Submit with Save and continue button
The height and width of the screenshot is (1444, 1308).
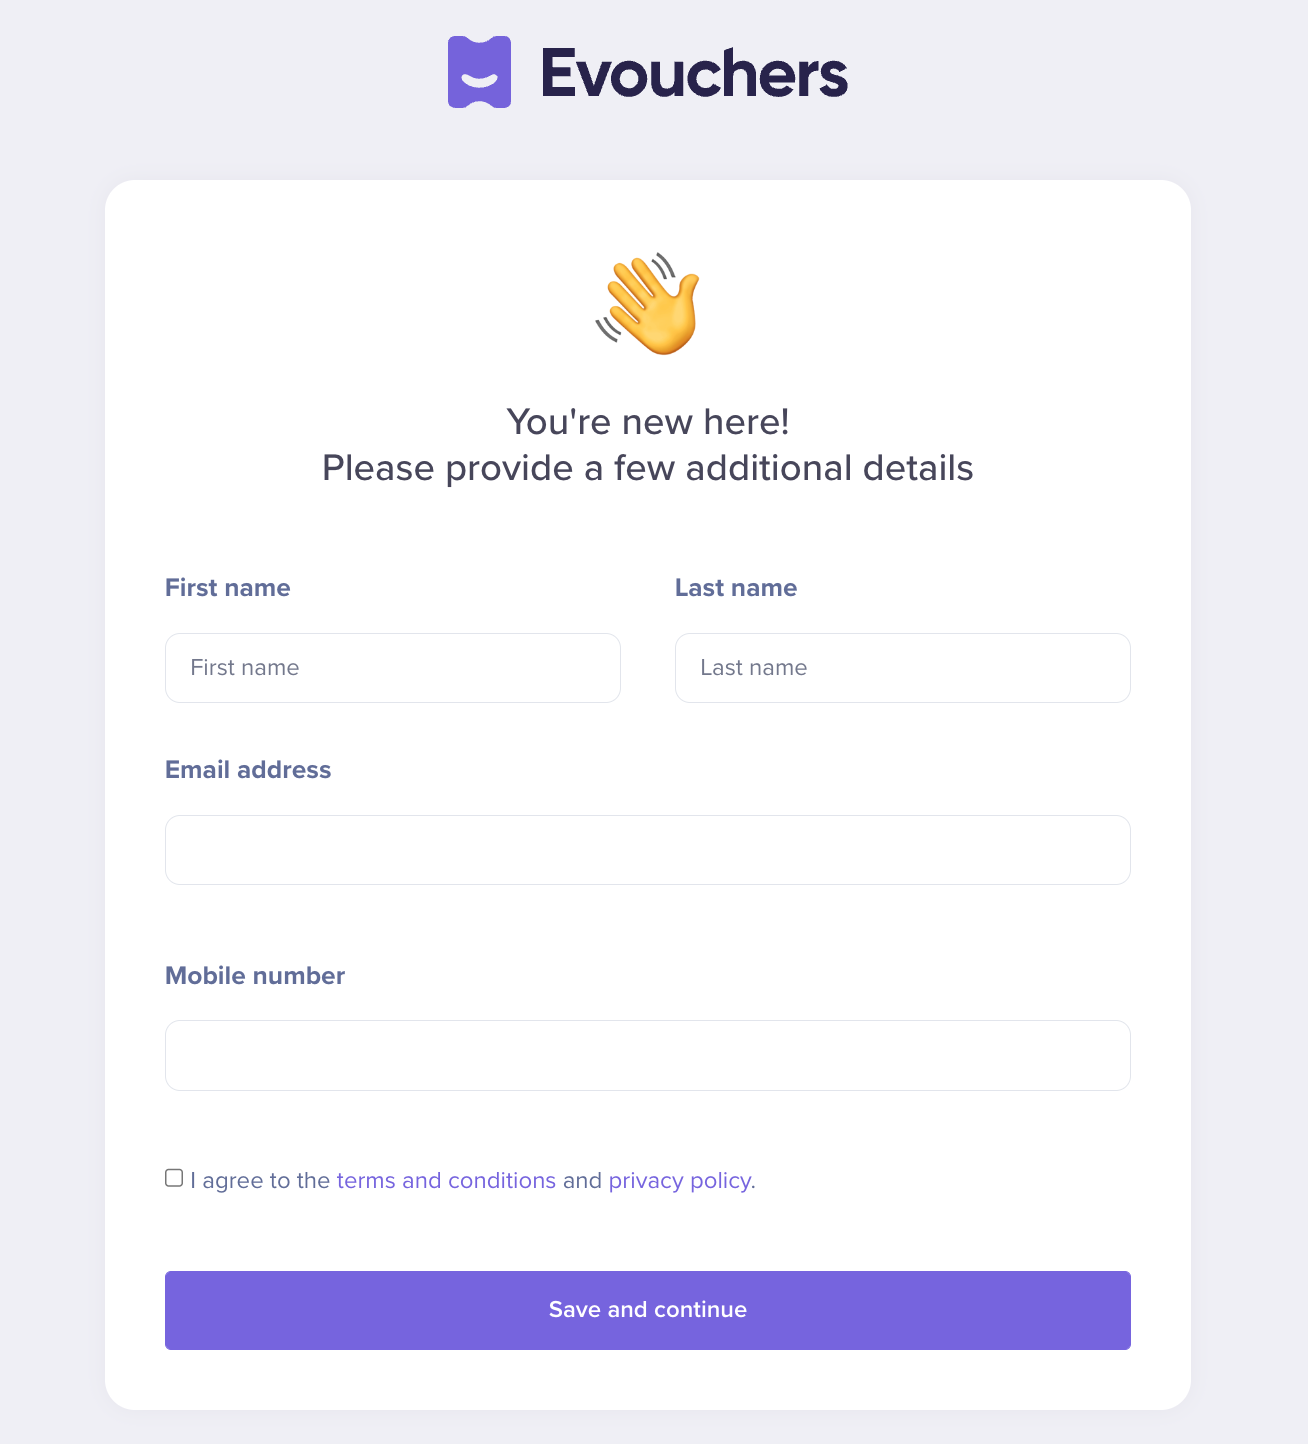pyautogui.click(x=648, y=1310)
